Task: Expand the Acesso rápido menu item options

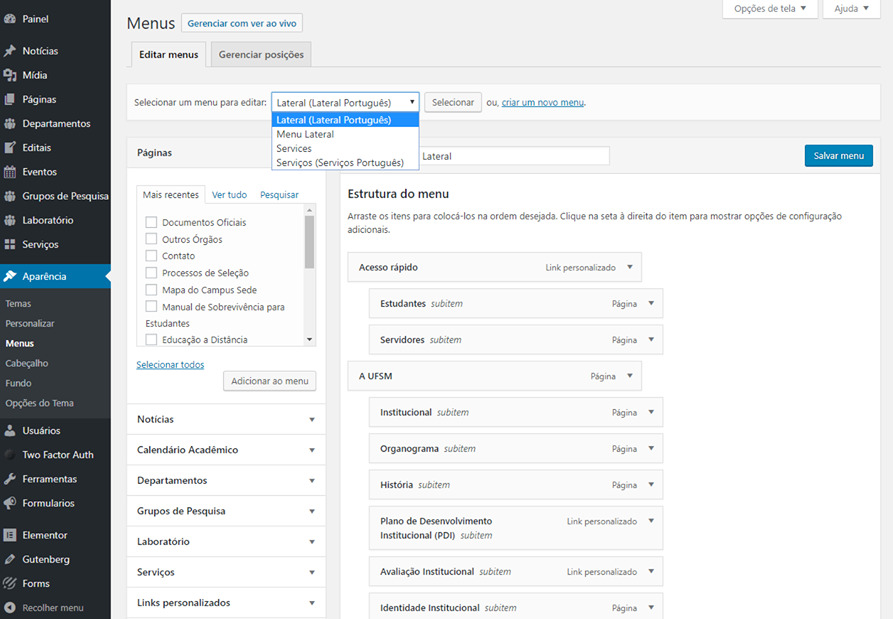Action: point(630,267)
